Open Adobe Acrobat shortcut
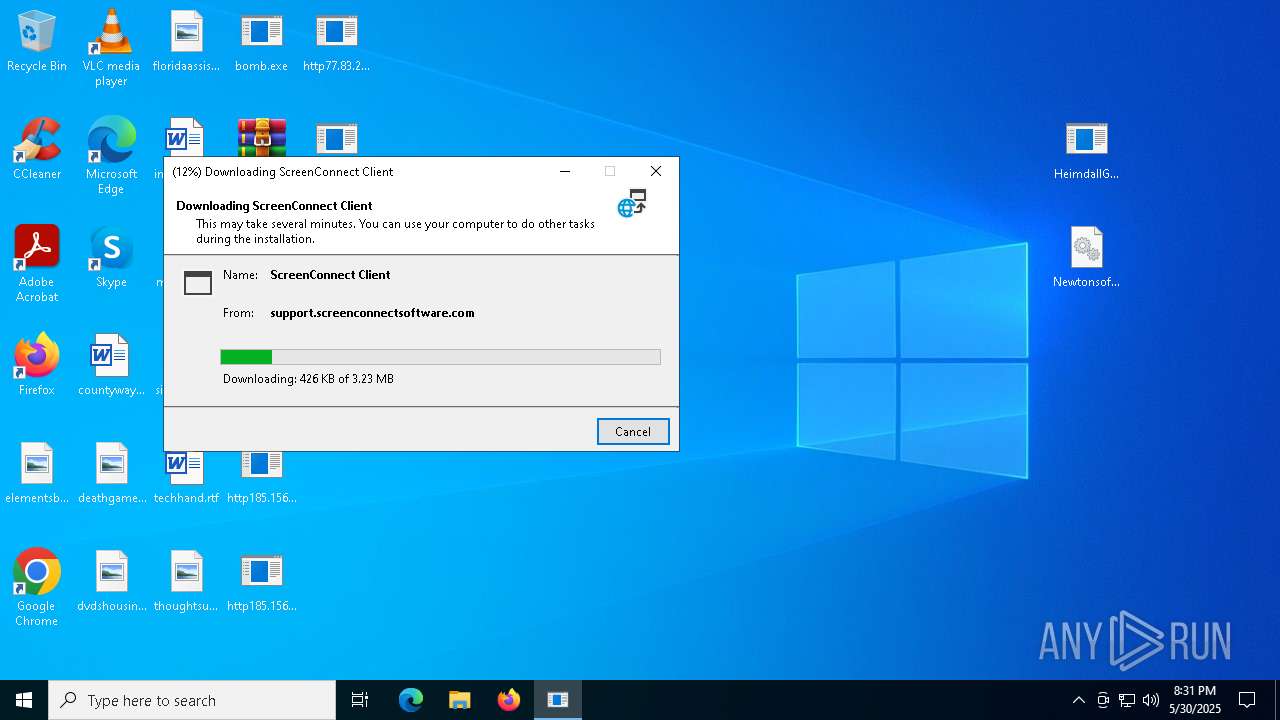This screenshot has width=1280, height=720. point(37,264)
